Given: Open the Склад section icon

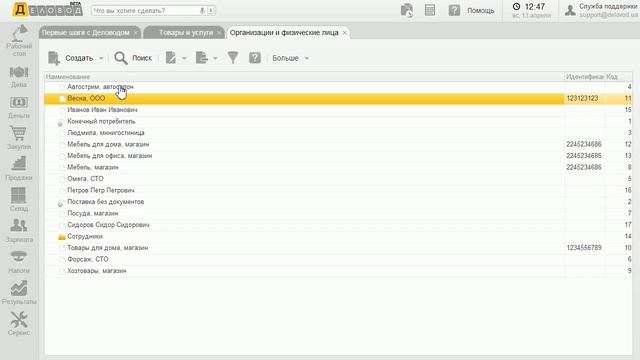Looking at the screenshot, I should 19,195.
